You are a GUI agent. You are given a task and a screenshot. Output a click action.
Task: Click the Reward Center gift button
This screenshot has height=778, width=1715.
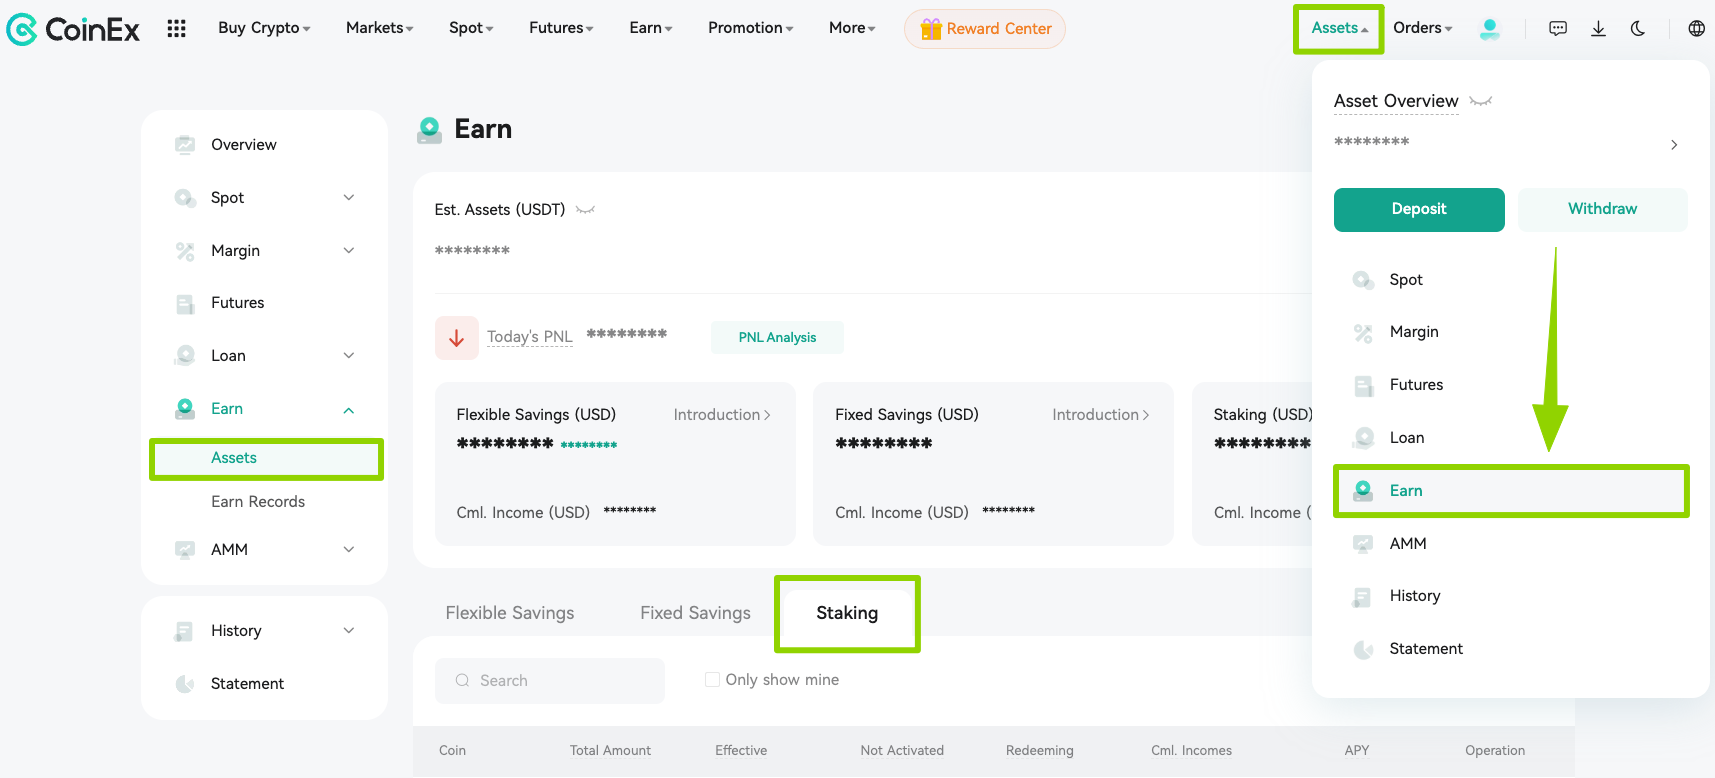click(x=985, y=29)
